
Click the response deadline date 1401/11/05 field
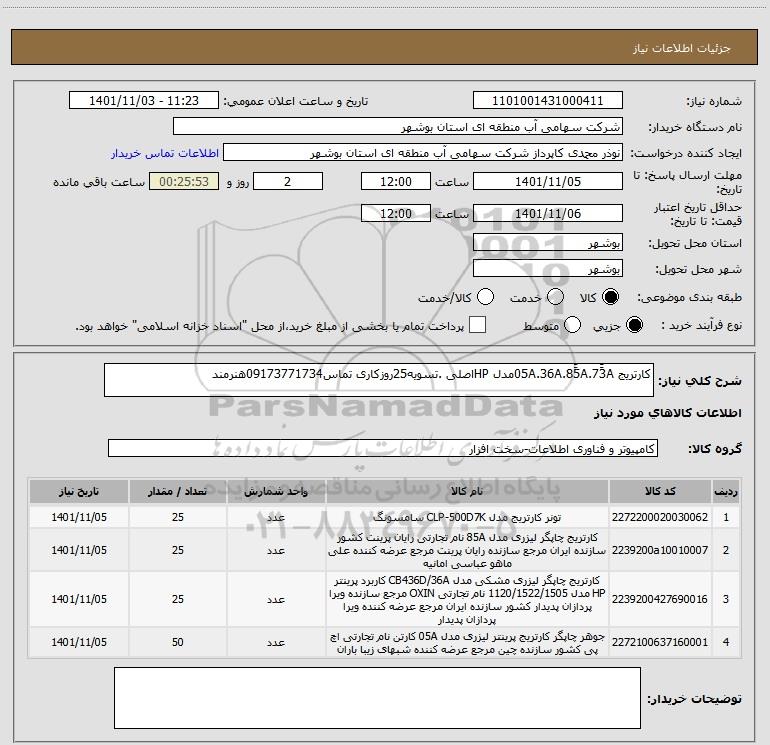coord(548,182)
